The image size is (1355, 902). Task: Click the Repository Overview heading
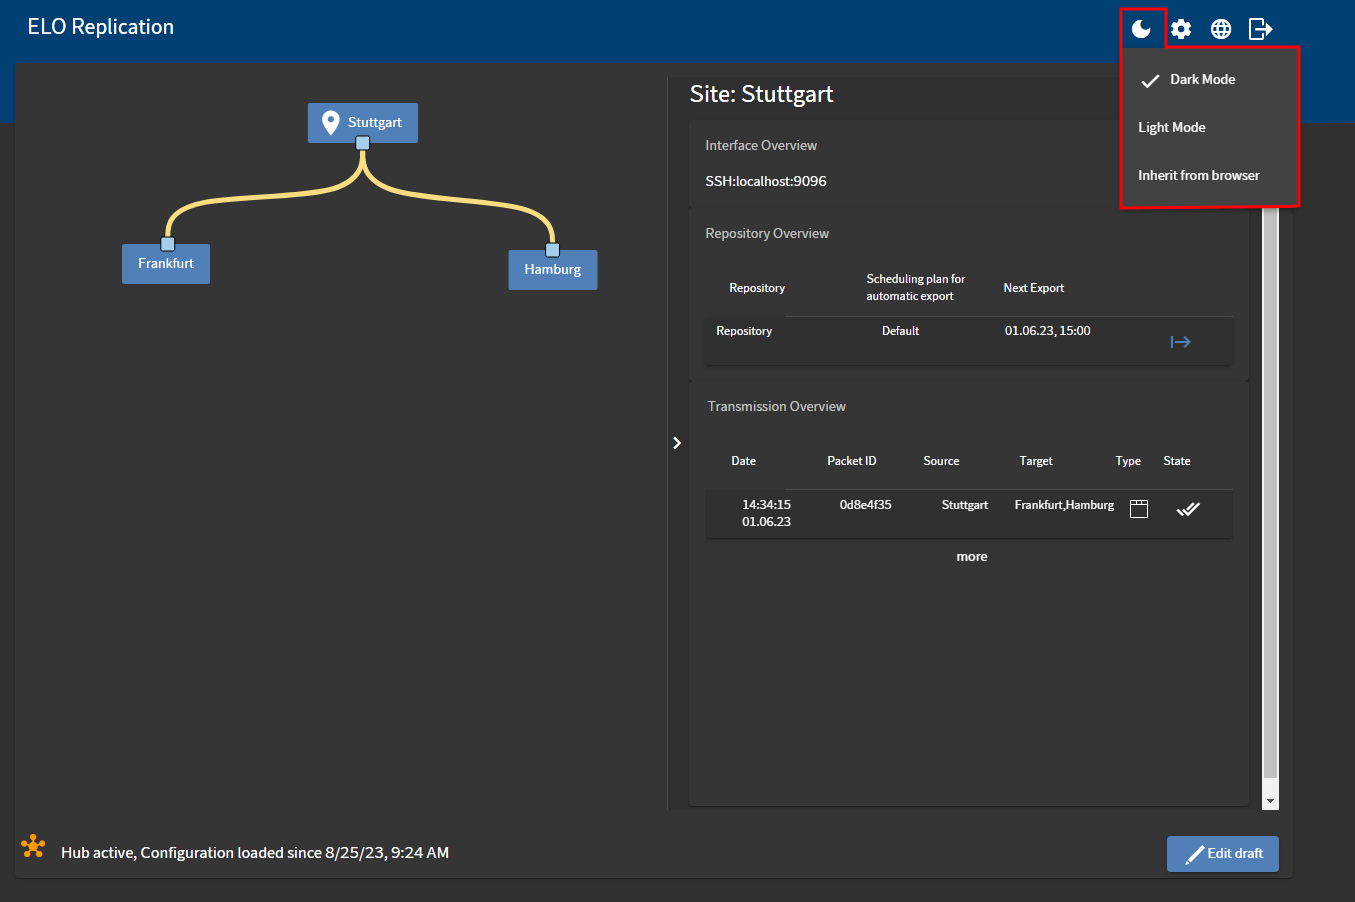coord(767,234)
